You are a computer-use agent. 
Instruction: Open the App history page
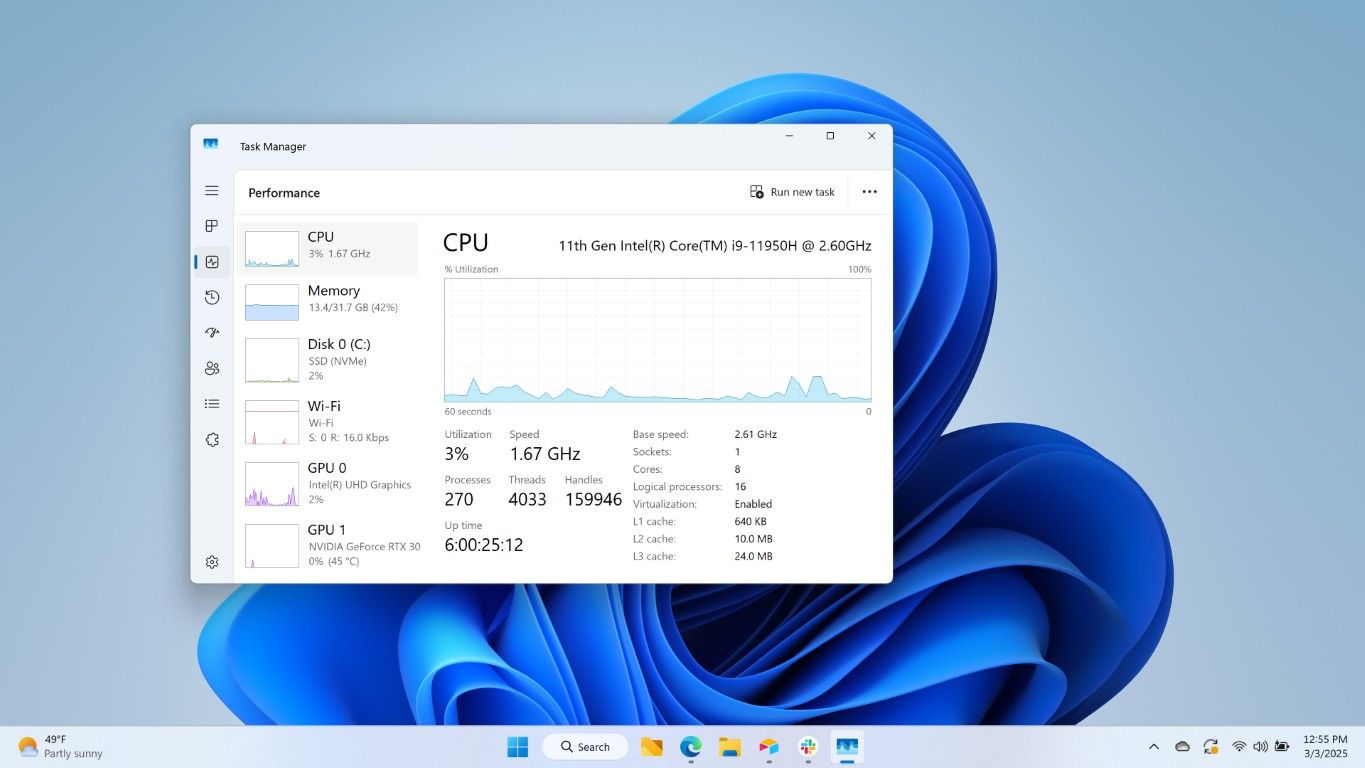point(211,297)
